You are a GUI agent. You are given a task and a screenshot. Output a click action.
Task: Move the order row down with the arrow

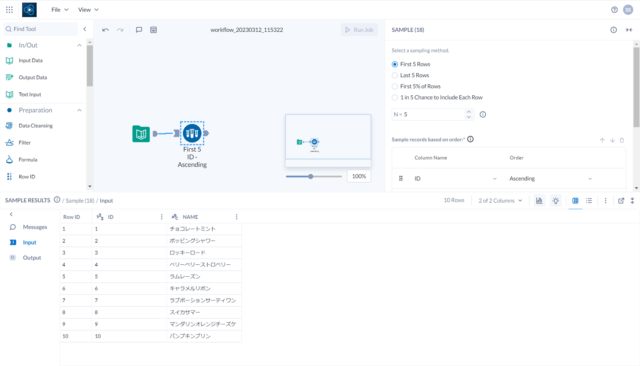(x=612, y=140)
